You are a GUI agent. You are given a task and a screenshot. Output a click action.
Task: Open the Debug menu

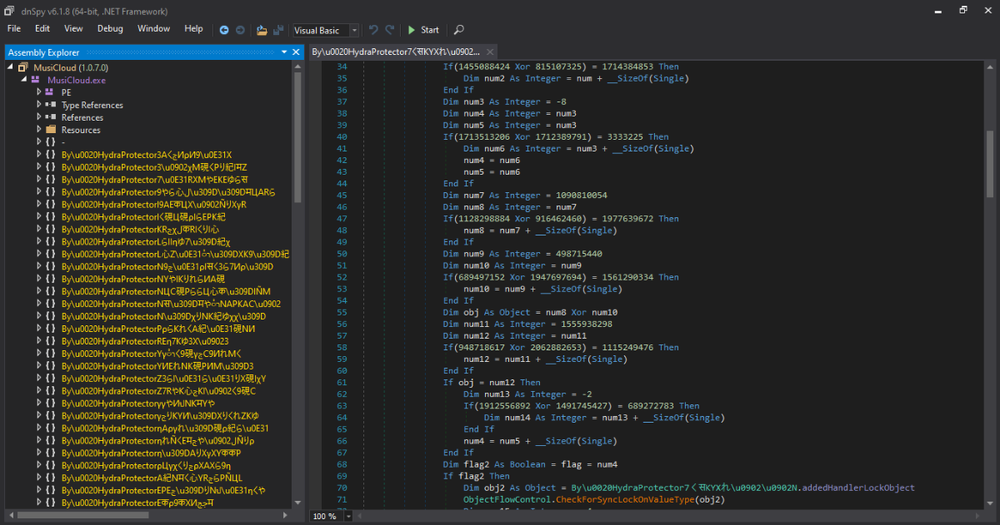click(x=110, y=29)
